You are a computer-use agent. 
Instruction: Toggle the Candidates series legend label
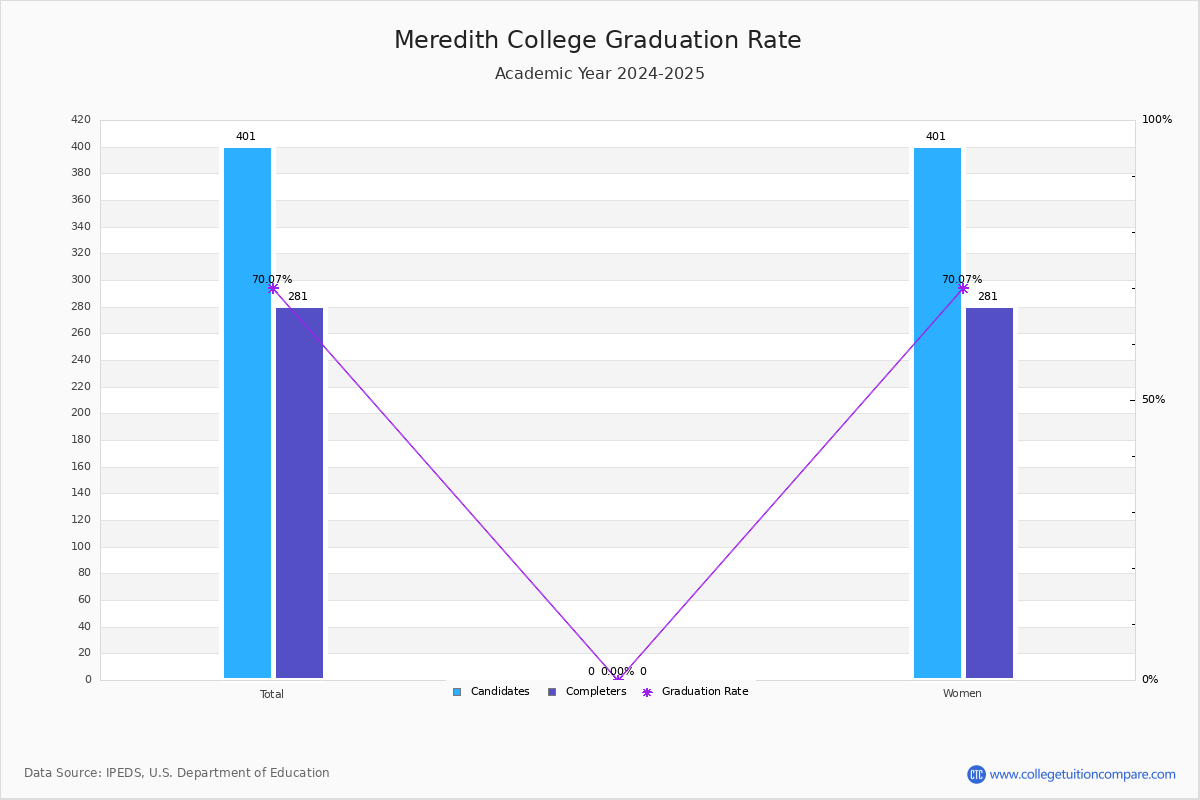click(x=500, y=692)
